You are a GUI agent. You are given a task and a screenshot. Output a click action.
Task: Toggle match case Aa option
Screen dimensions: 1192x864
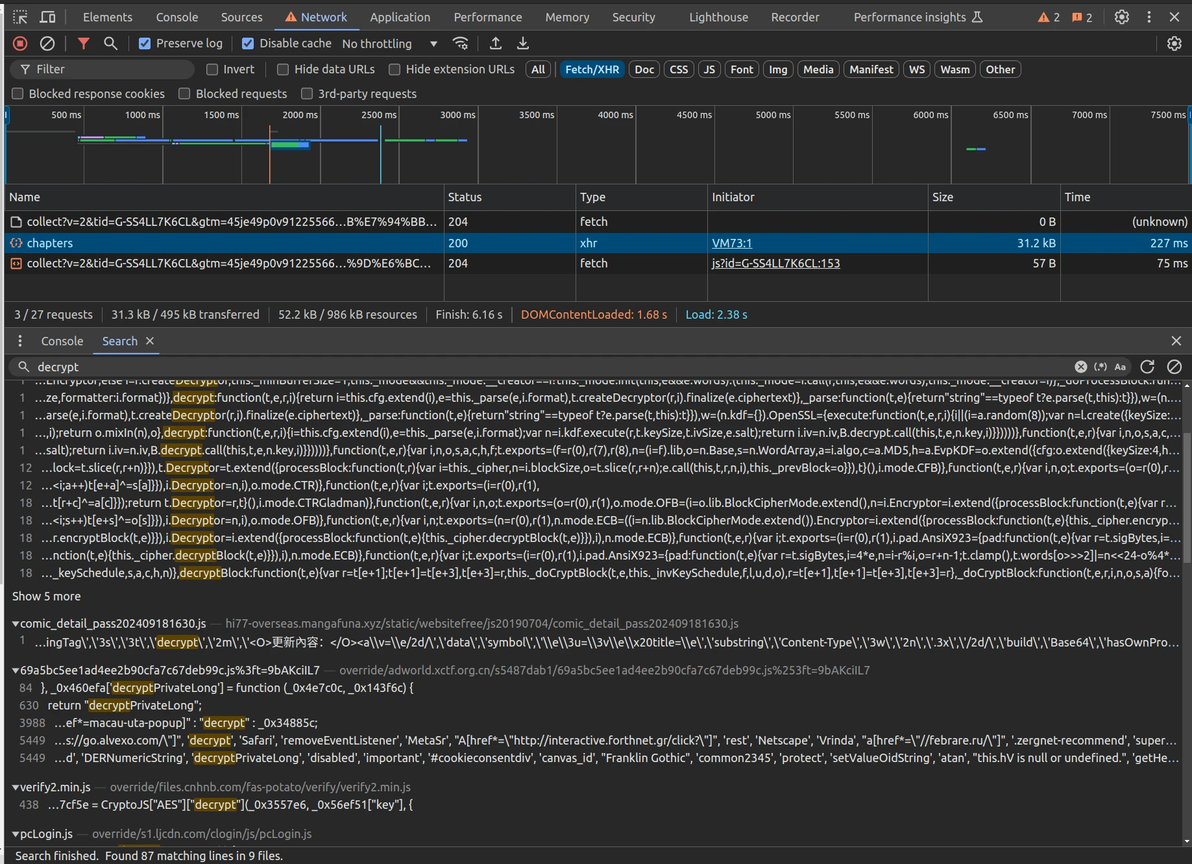[1120, 366]
